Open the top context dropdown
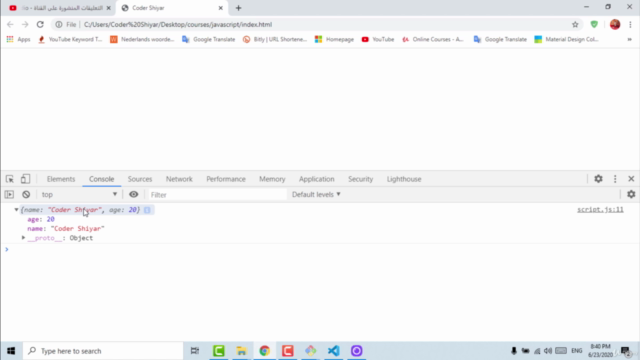Image resolution: width=640 pixels, height=360 pixels. tap(79, 195)
